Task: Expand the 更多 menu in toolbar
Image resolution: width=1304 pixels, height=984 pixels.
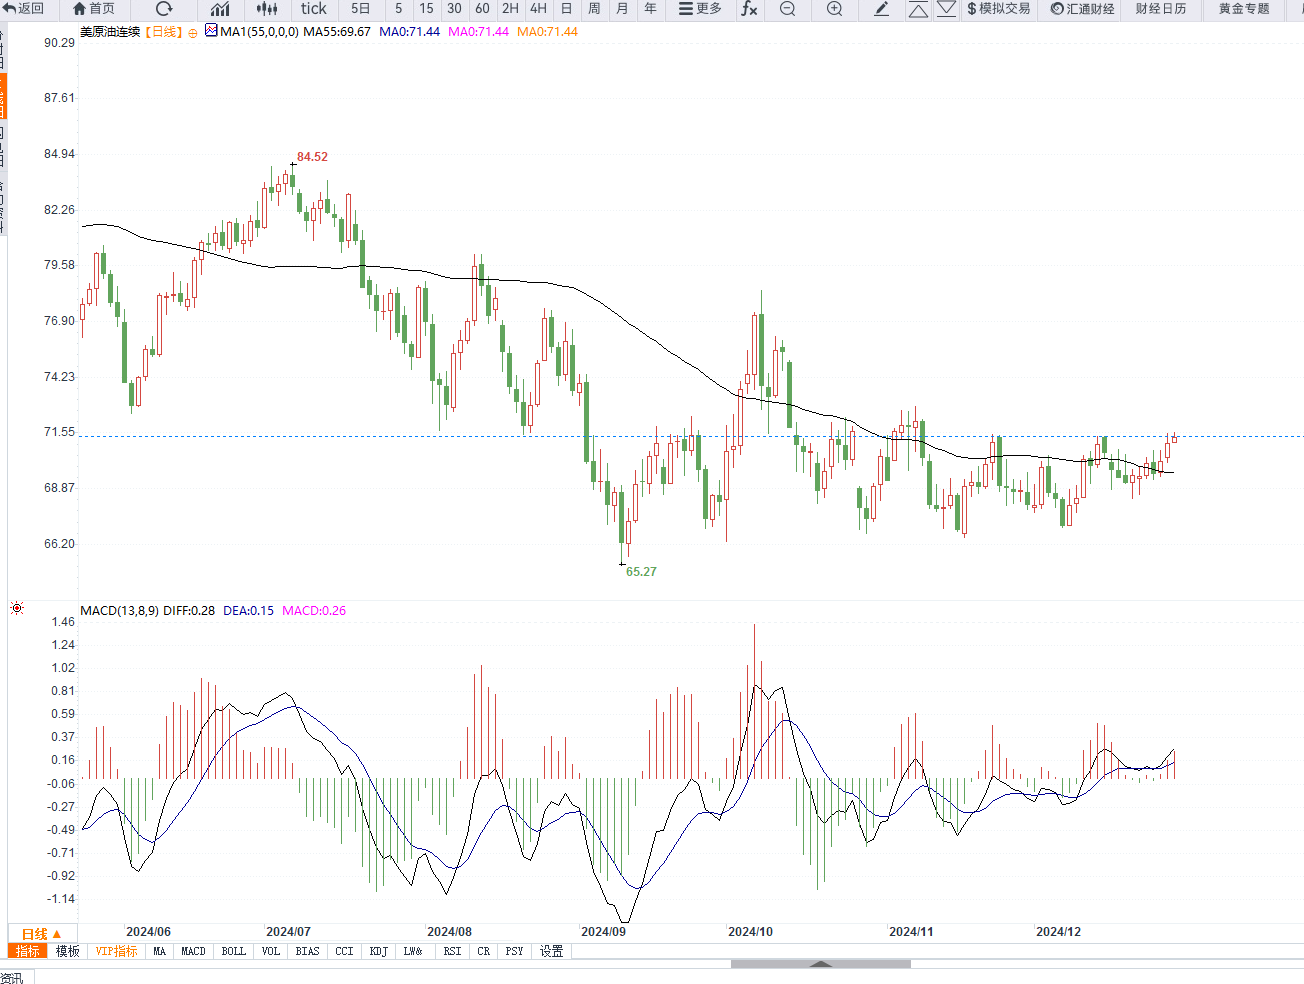Action: point(700,9)
